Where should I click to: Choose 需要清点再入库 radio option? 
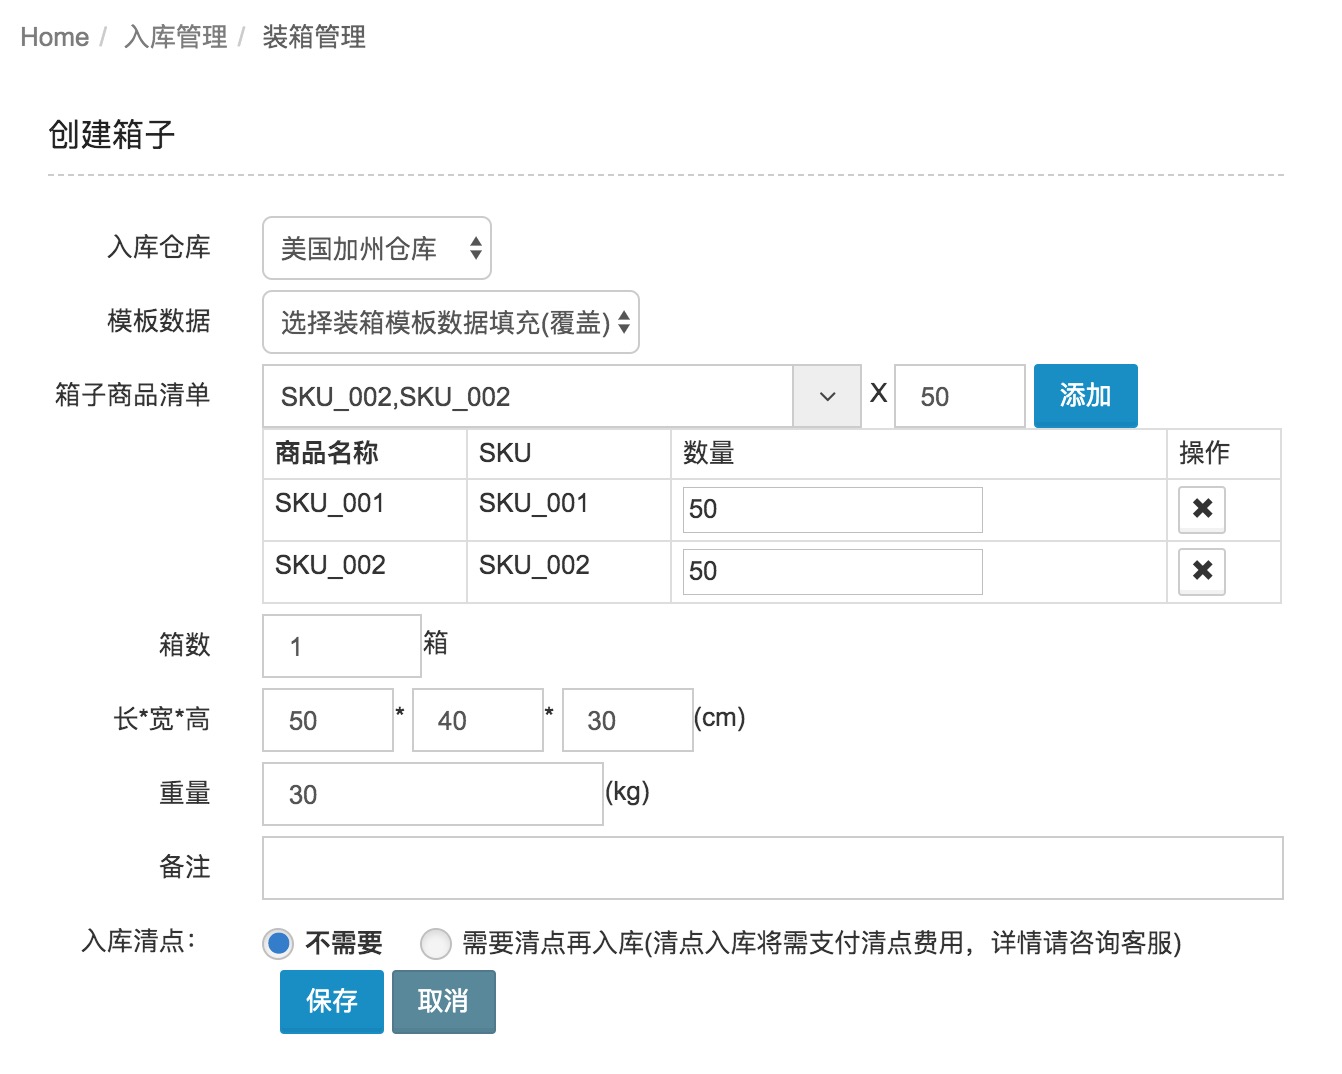436,943
